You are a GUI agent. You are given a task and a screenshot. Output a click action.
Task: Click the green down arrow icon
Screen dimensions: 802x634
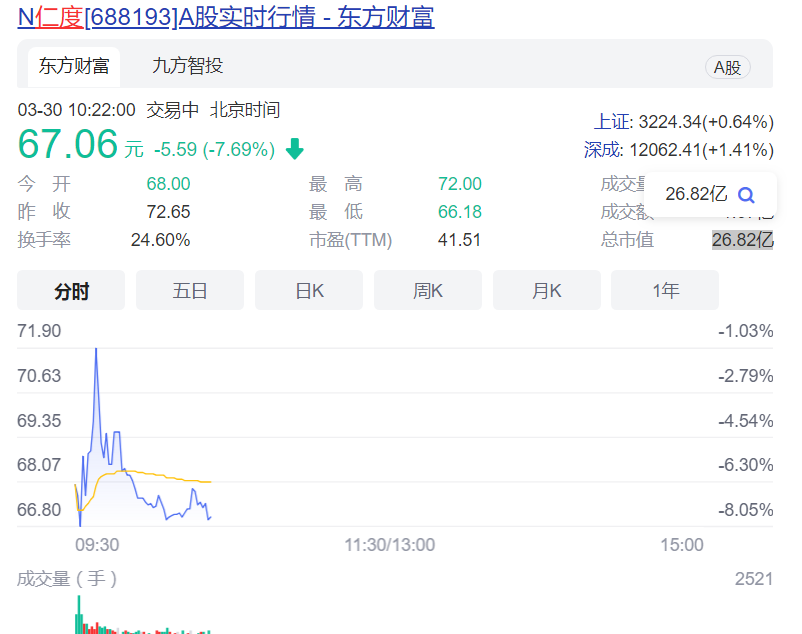(x=294, y=150)
